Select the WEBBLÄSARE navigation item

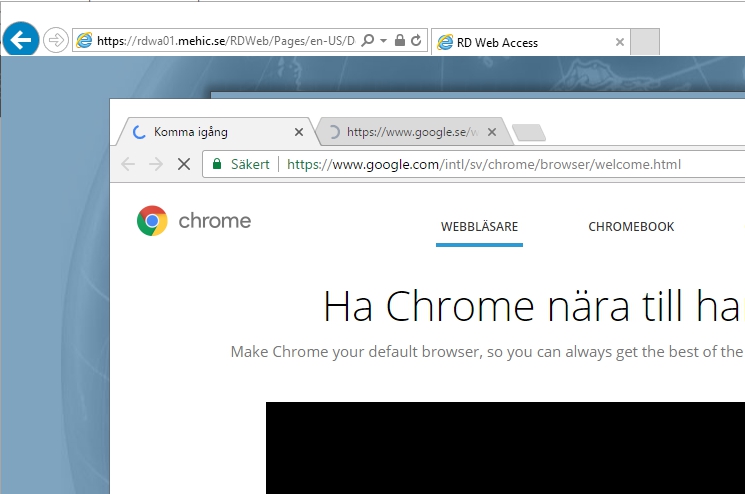479,227
